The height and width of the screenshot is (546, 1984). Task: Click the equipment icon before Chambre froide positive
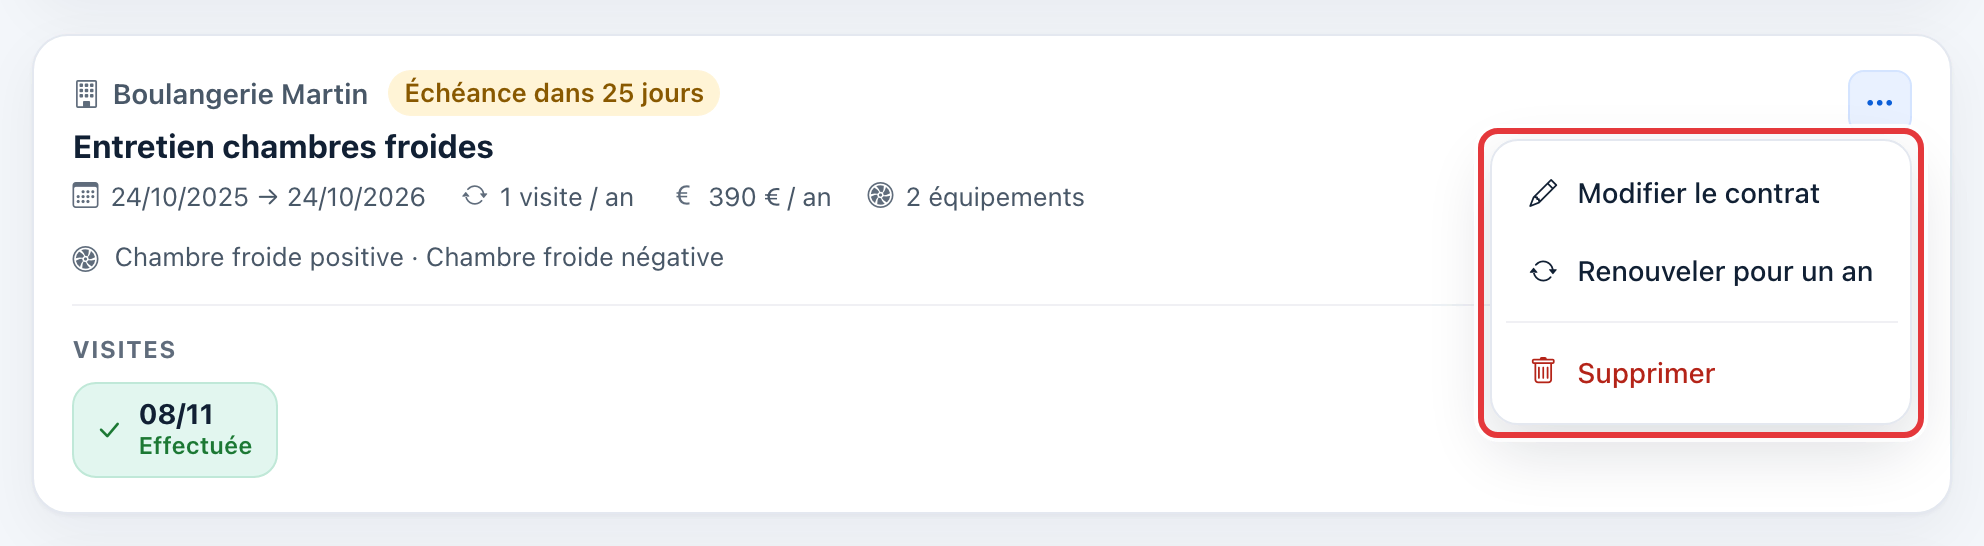[x=86, y=259]
